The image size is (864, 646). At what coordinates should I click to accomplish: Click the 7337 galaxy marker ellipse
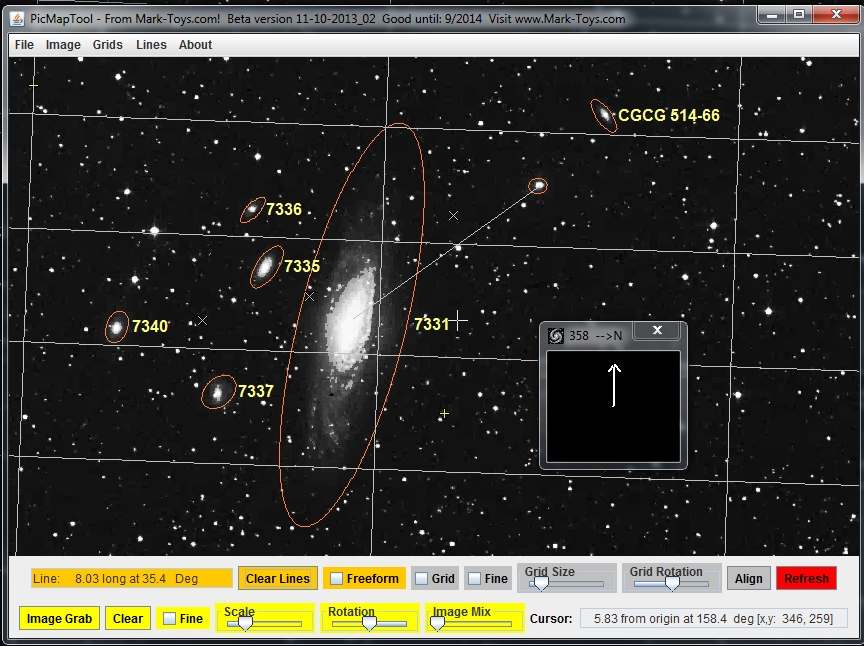[x=217, y=393]
